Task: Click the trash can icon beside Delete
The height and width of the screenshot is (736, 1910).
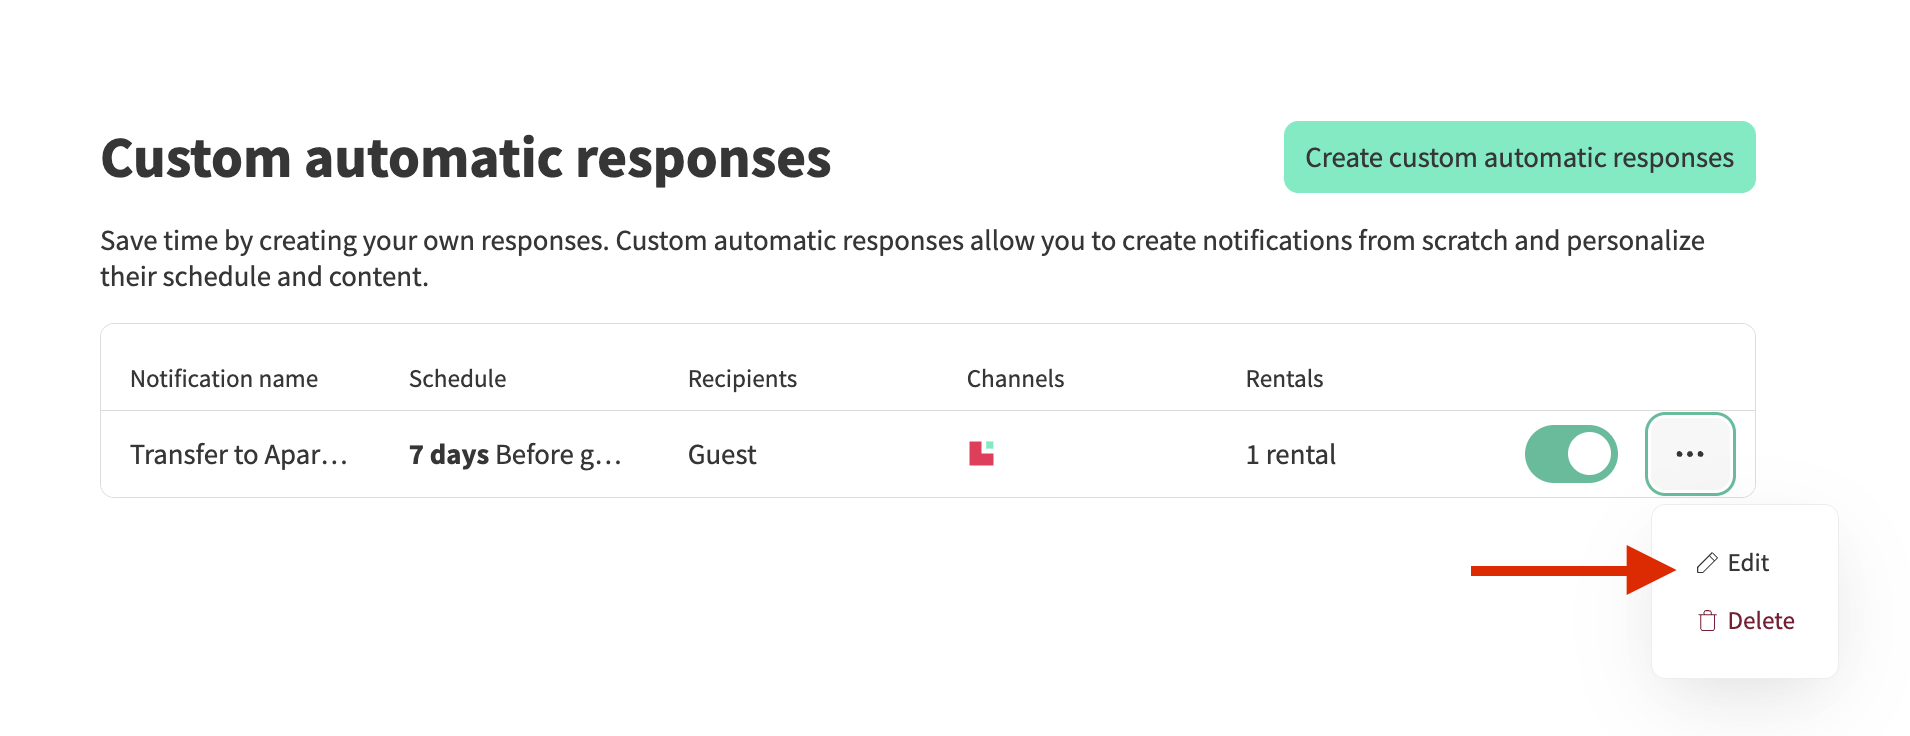Action: [1707, 621]
